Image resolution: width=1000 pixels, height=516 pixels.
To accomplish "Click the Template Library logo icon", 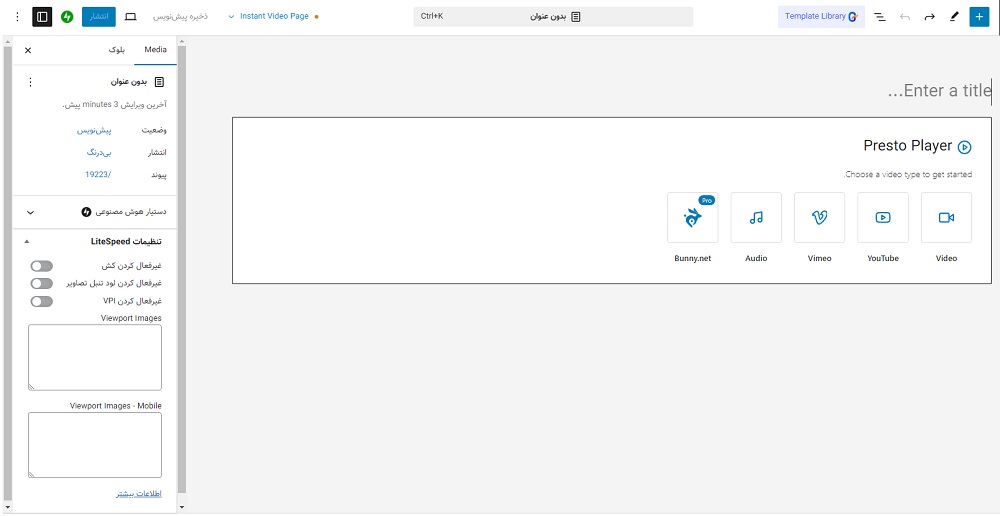I will [x=853, y=17].
